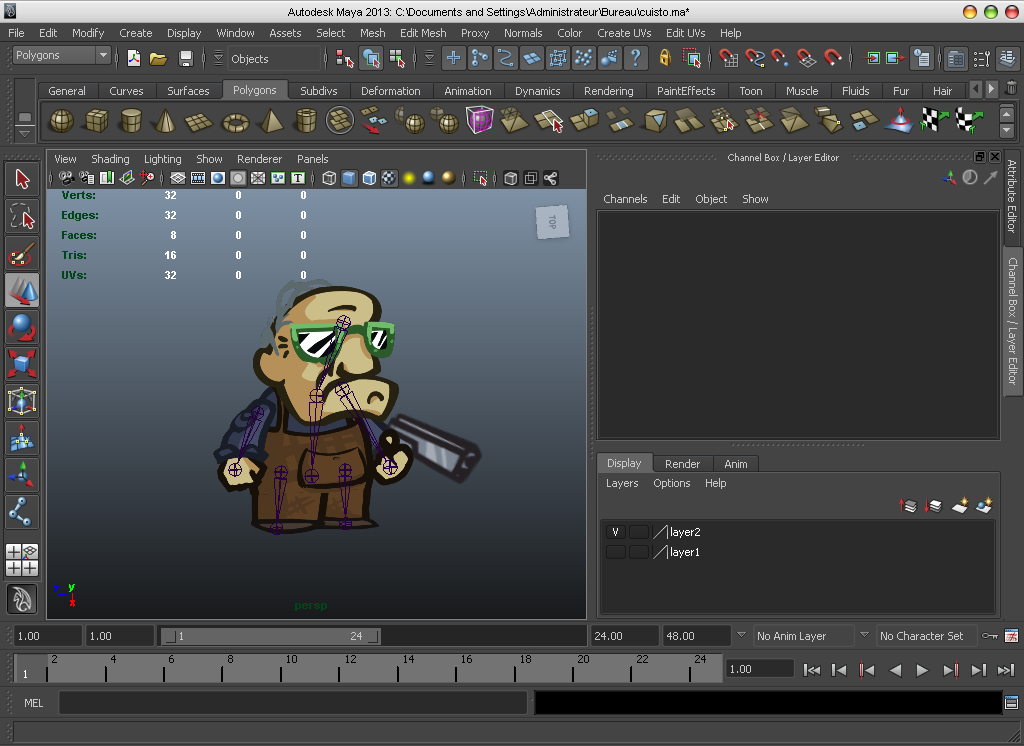Toggle visibility of layer2

616,531
